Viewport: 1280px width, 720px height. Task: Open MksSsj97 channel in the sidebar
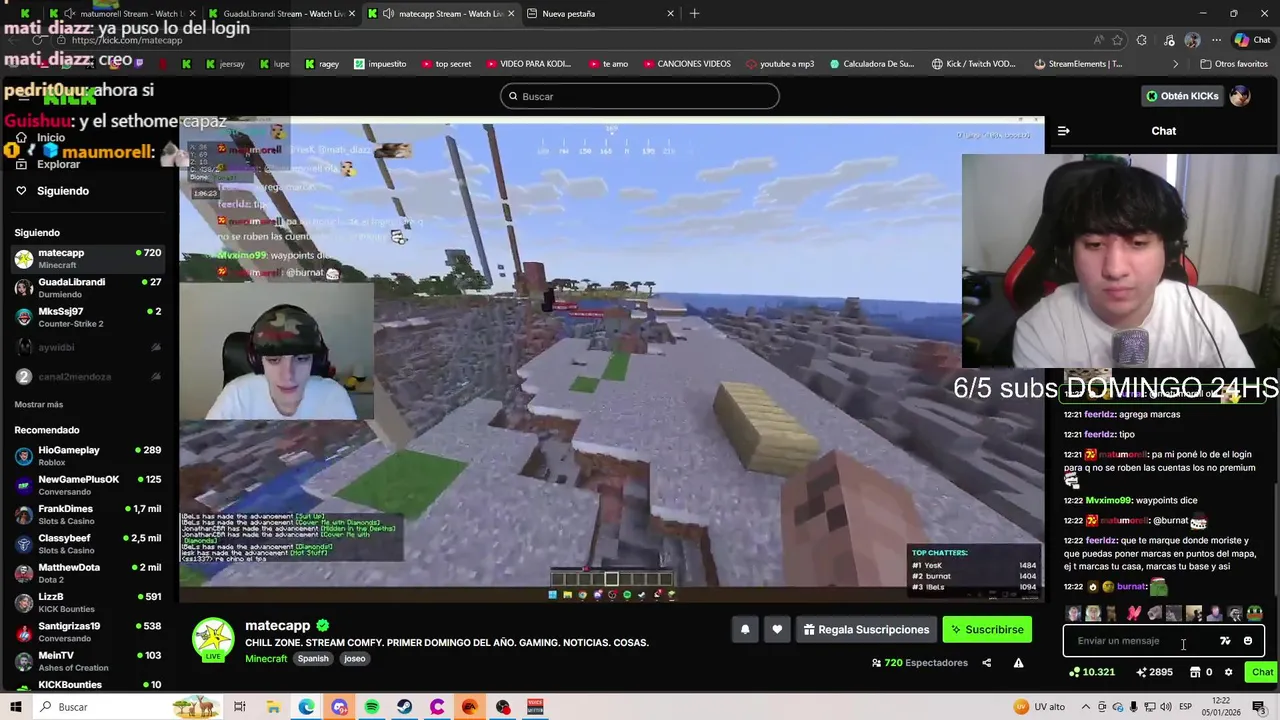[x=88, y=317]
